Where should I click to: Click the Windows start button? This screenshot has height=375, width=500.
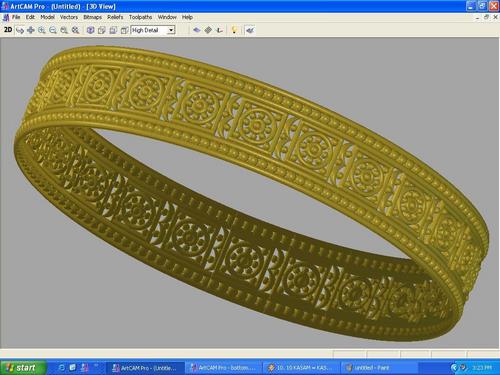coord(22,368)
